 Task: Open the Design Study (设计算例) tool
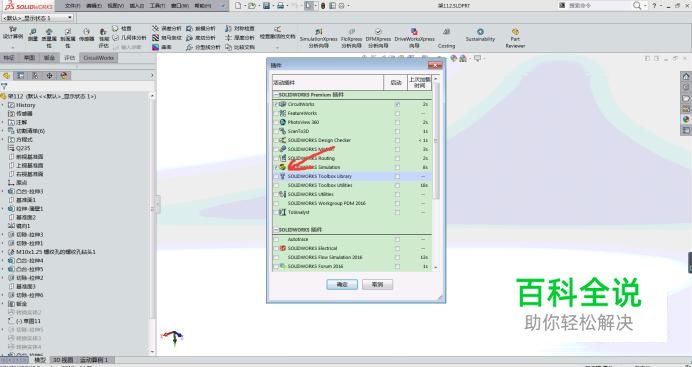[x=13, y=34]
